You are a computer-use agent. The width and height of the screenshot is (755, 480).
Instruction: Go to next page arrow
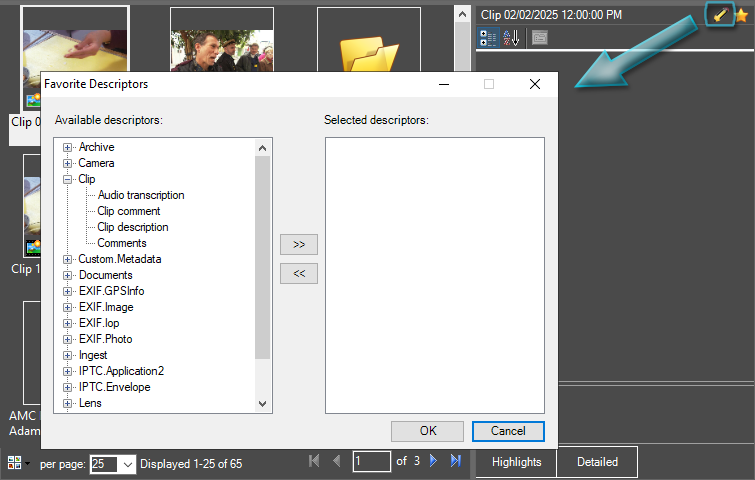pos(433,461)
